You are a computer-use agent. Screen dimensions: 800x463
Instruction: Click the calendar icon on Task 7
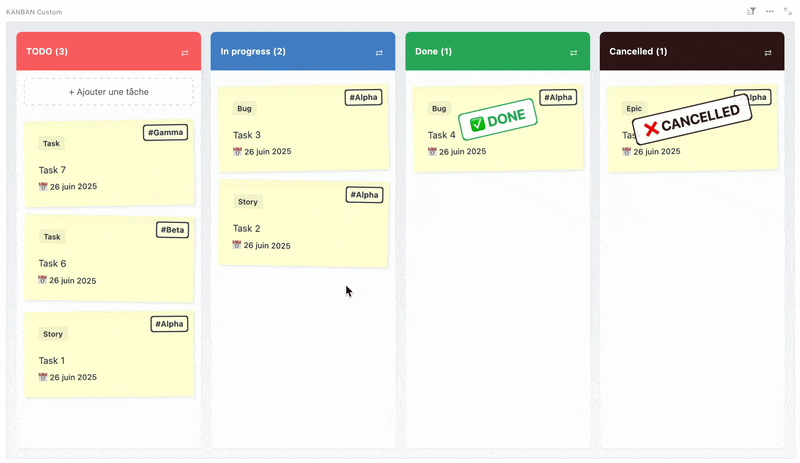coord(43,186)
